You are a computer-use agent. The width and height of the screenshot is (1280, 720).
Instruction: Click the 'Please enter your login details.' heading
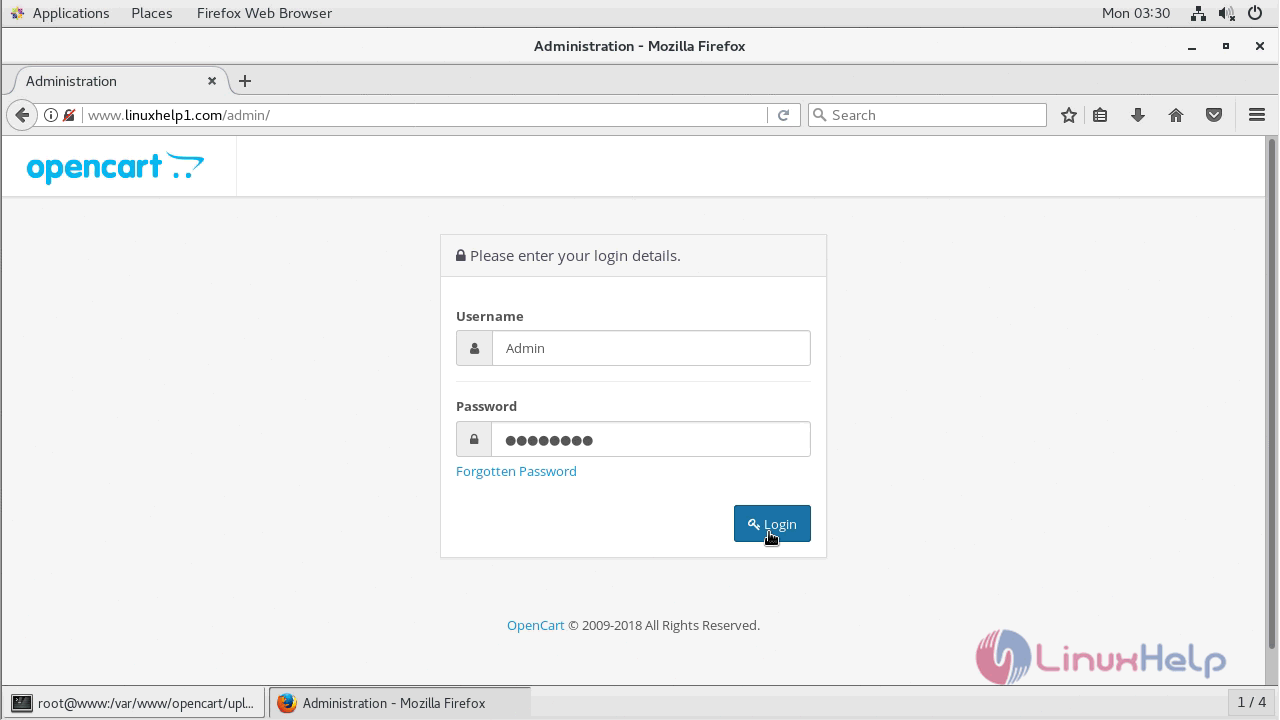[x=575, y=256]
